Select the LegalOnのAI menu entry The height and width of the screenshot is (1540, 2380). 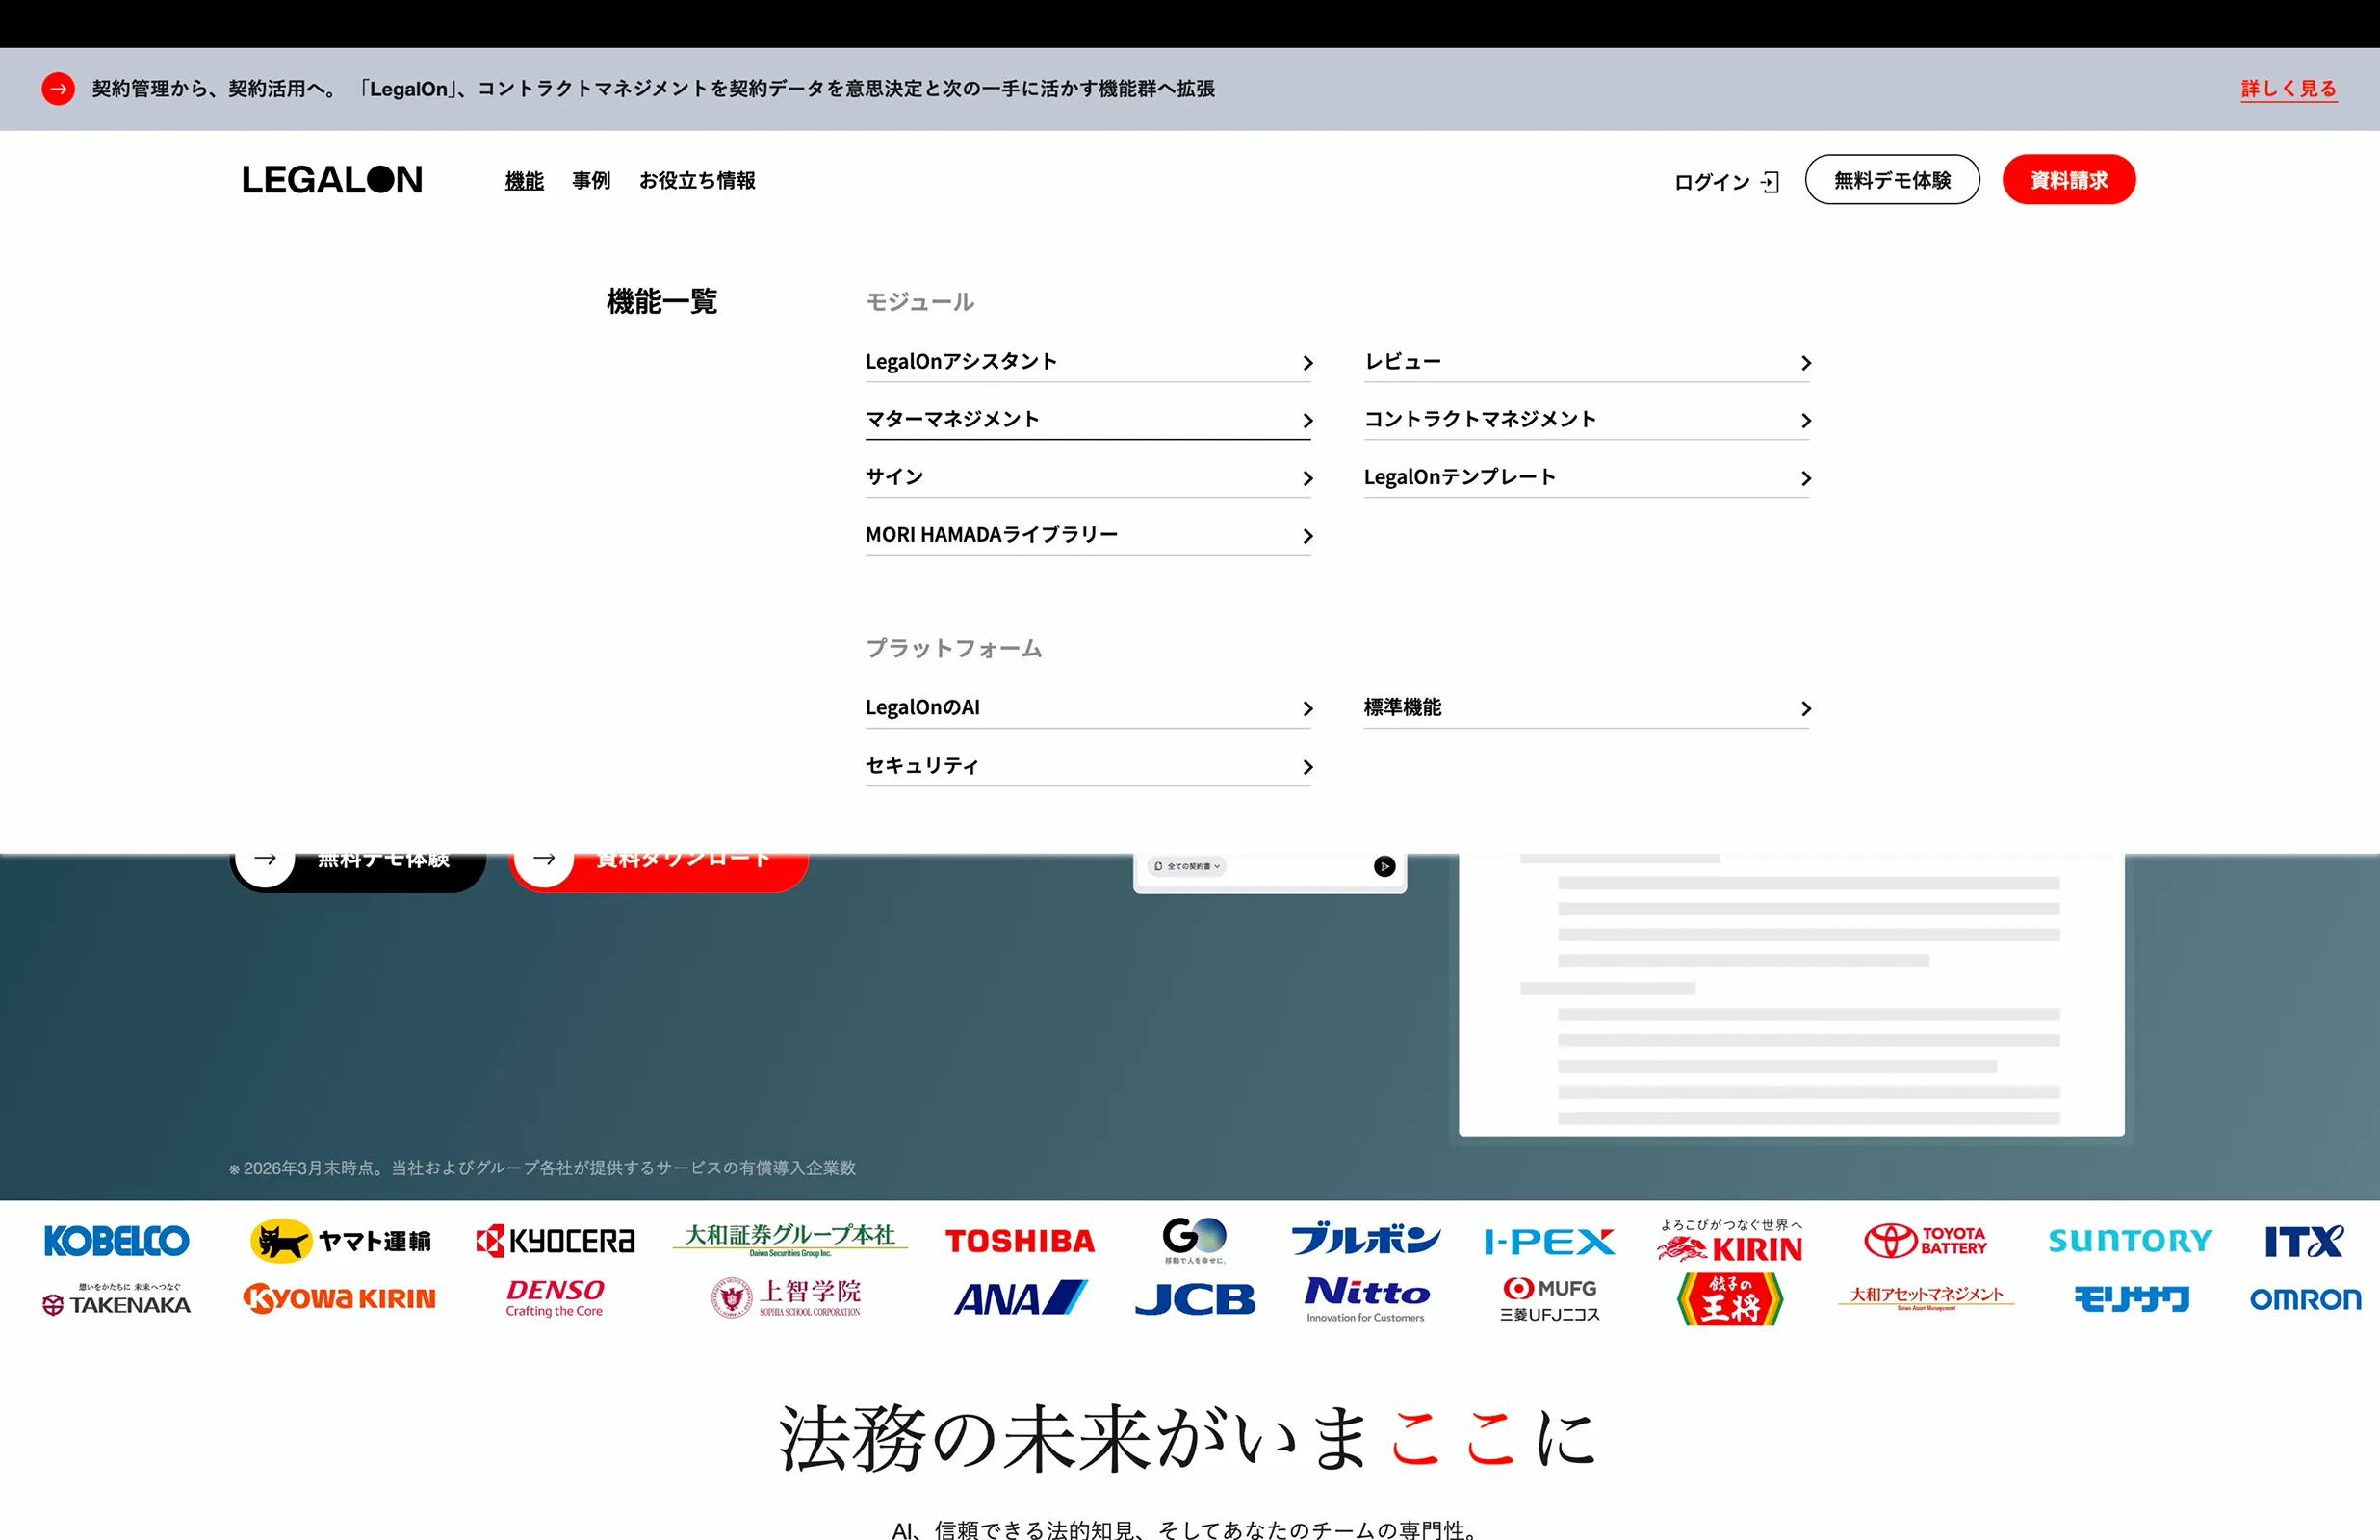(1088, 707)
